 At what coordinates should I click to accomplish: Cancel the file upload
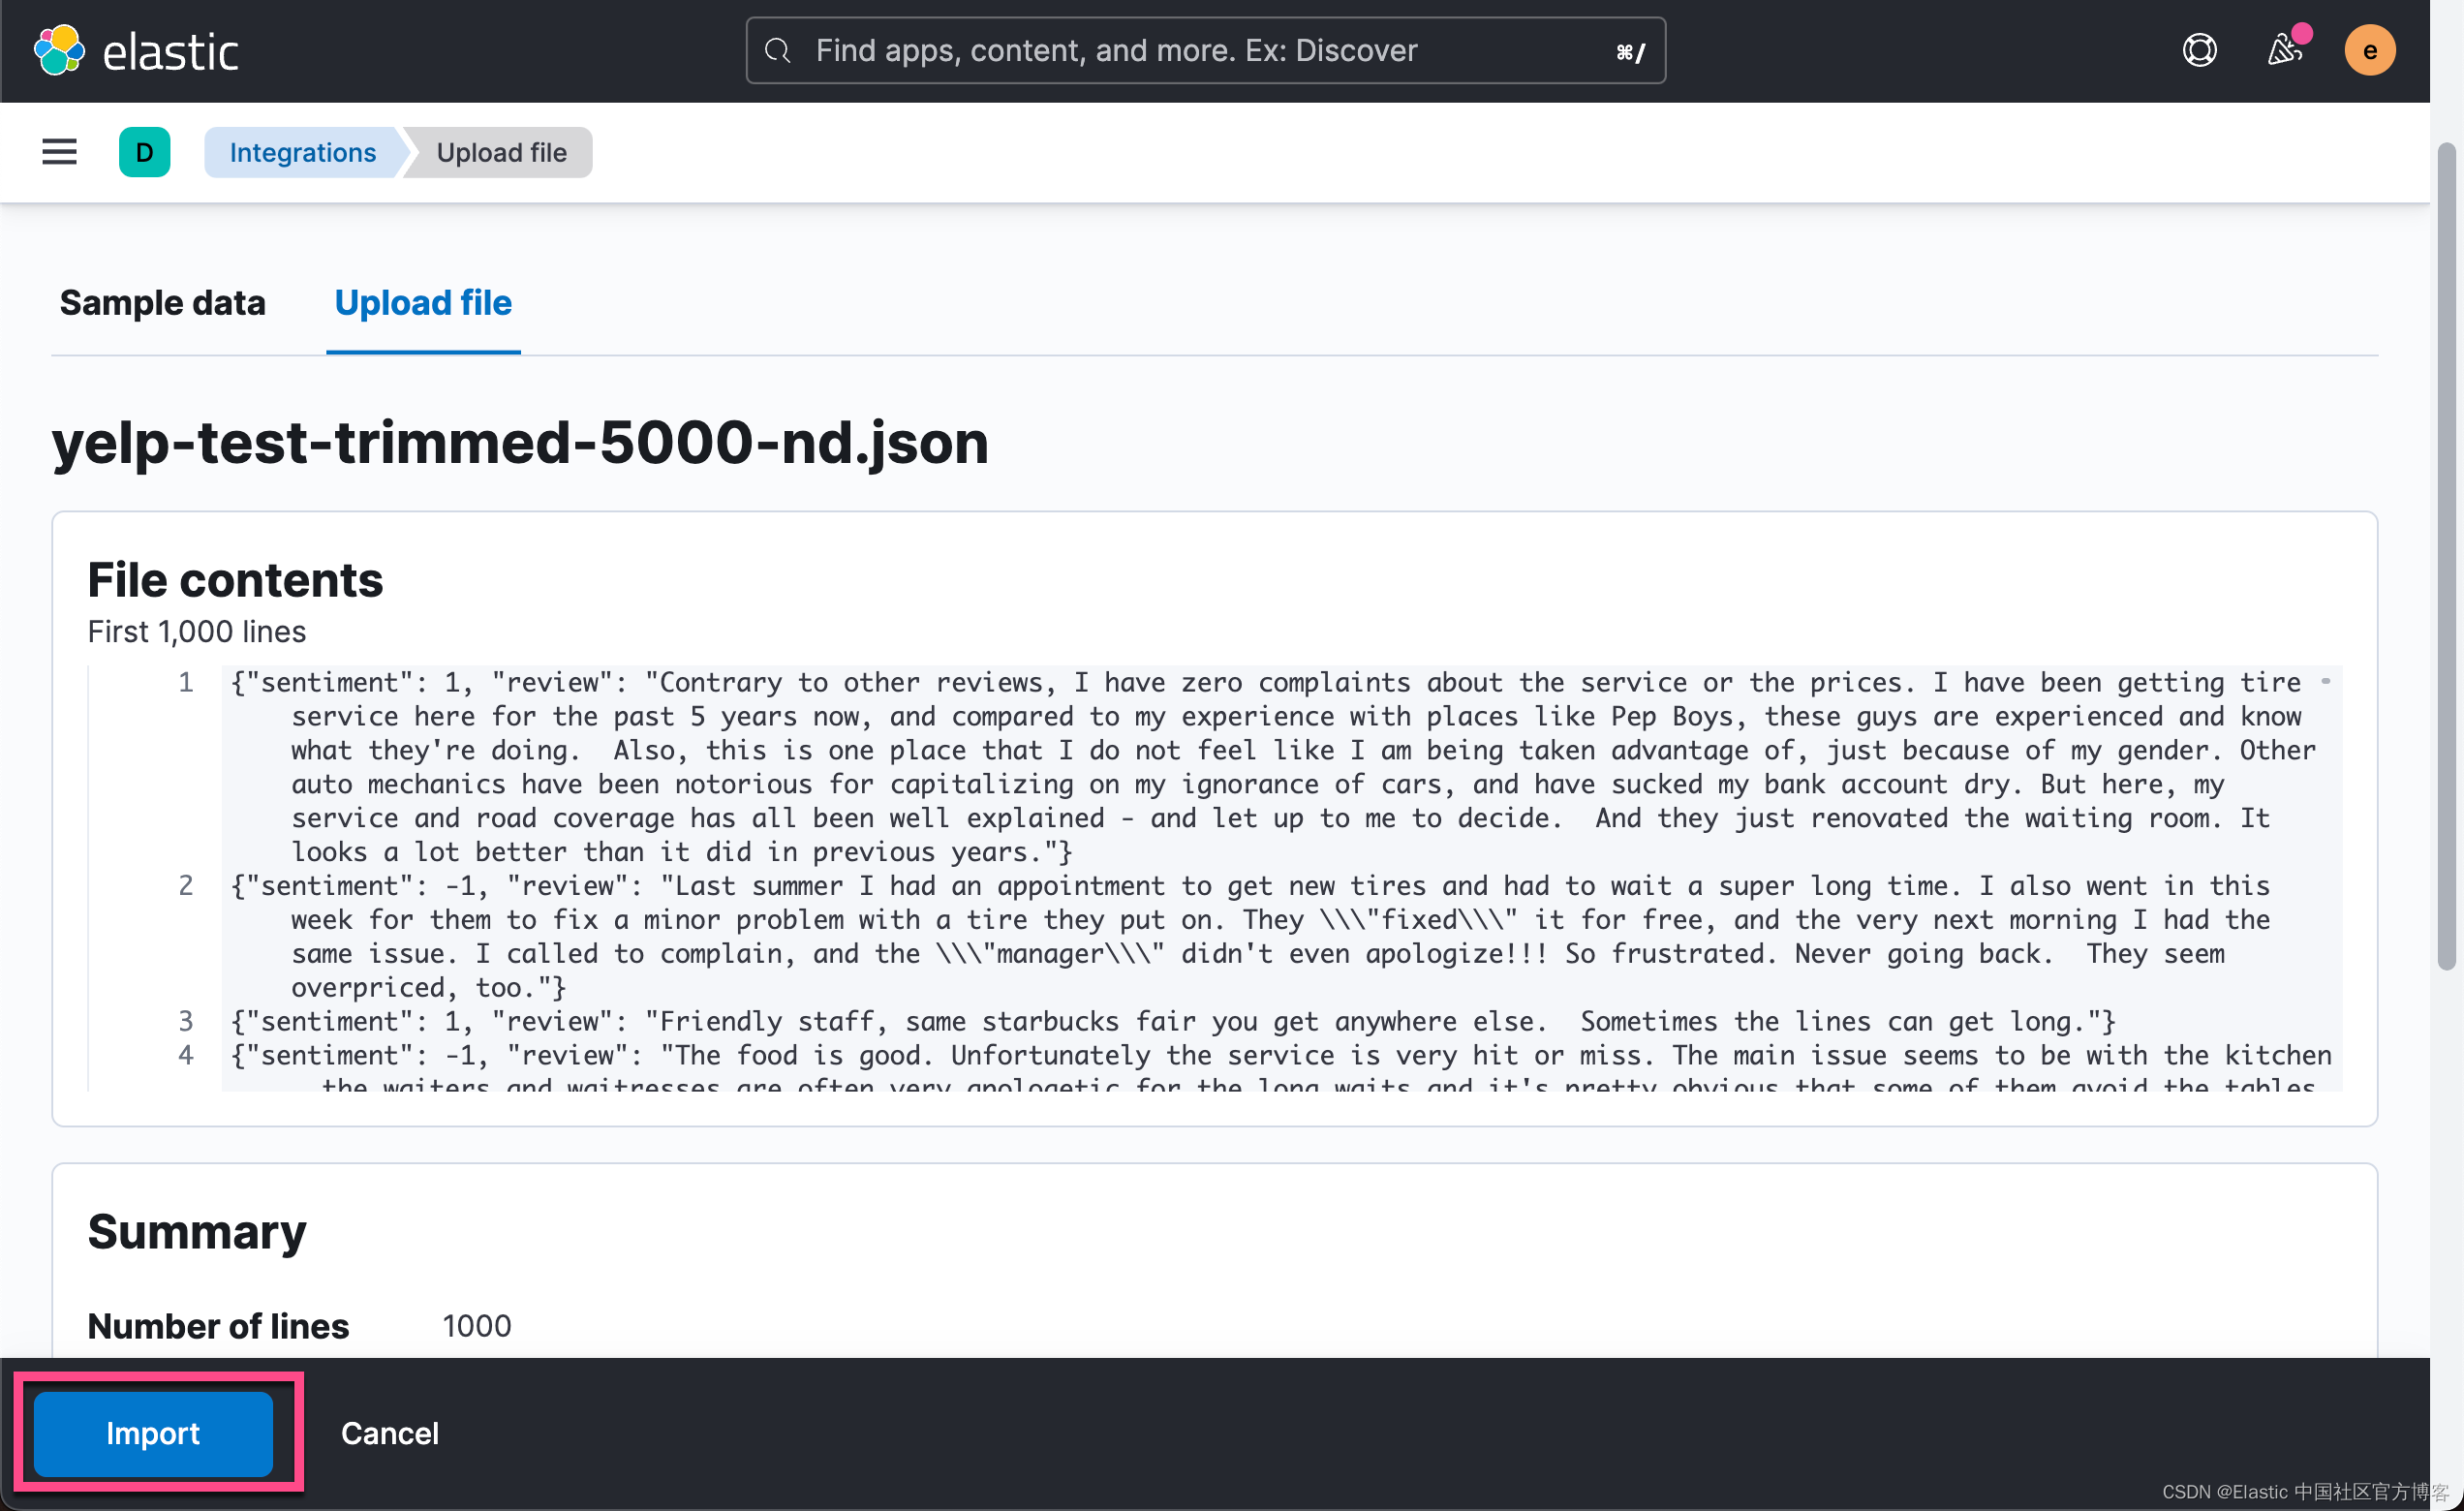tap(390, 1432)
